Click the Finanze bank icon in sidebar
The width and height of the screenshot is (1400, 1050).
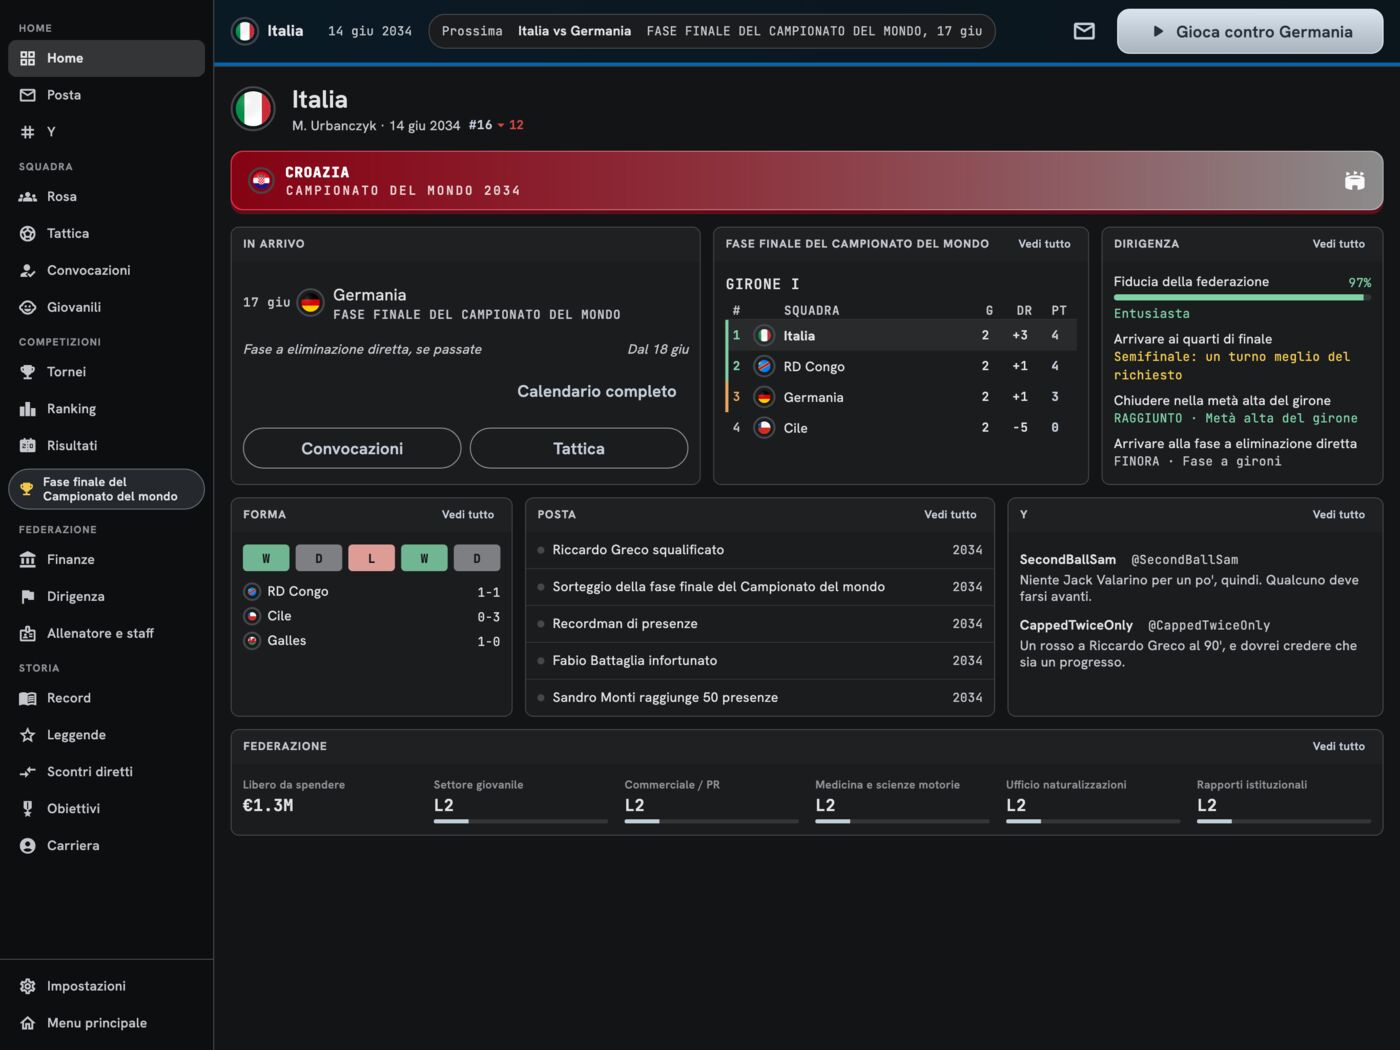pos(28,560)
